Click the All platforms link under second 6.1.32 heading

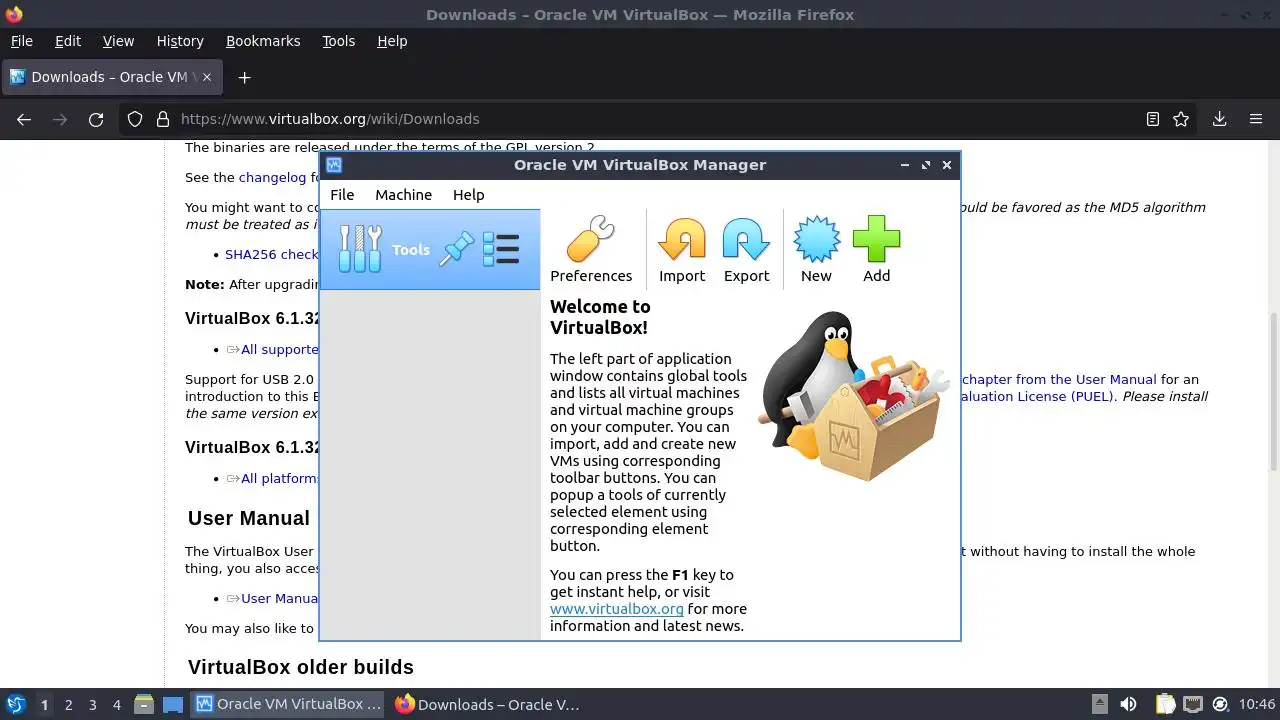280,479
